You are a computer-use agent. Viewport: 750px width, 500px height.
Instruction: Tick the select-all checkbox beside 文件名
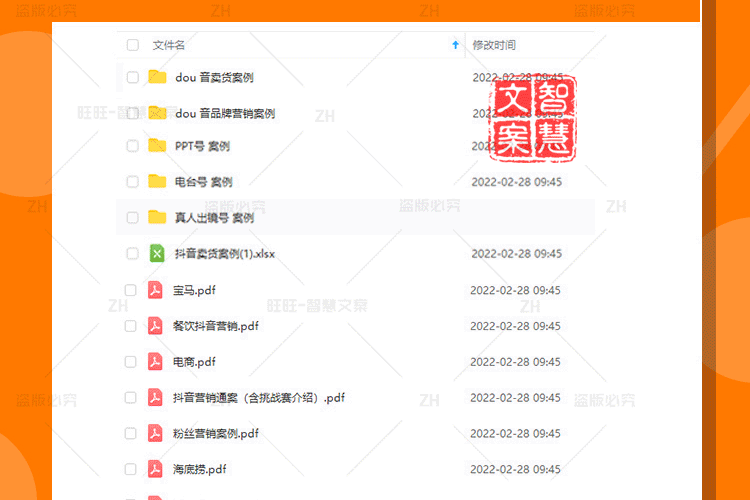[x=132, y=45]
